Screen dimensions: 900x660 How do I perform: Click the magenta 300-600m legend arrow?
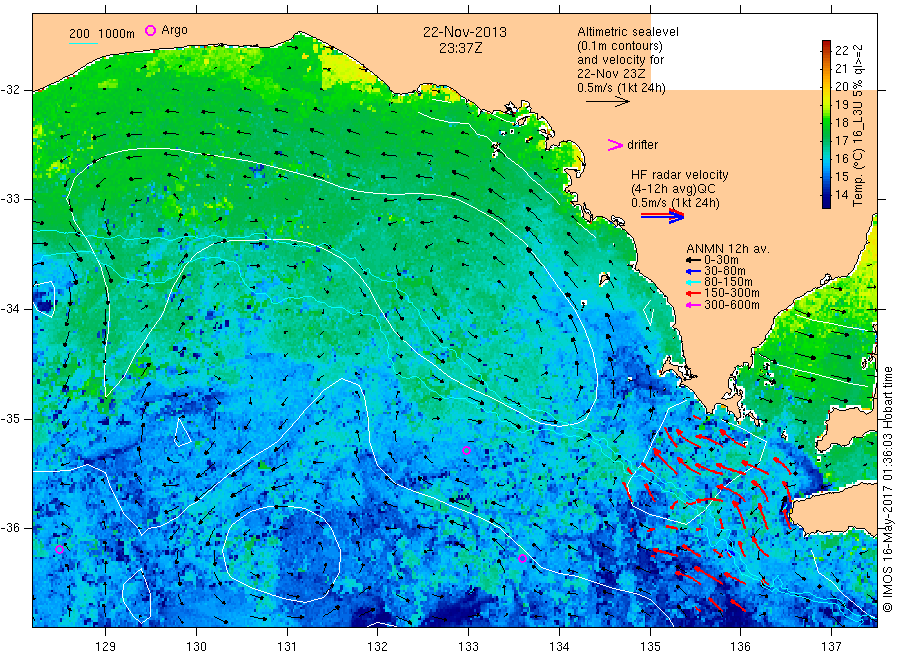(x=693, y=305)
